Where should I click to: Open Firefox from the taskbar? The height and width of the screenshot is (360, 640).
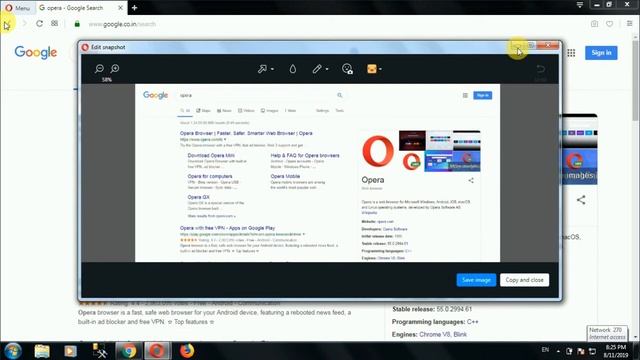click(x=187, y=351)
